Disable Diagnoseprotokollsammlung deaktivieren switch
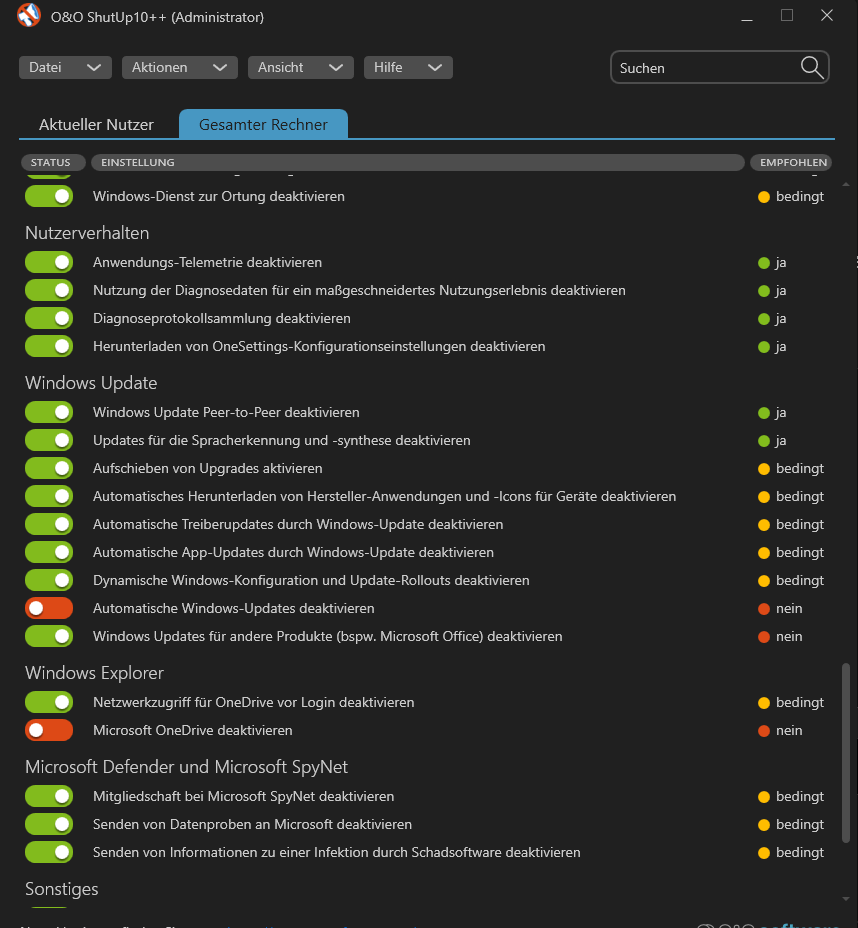858x928 pixels. click(x=49, y=318)
